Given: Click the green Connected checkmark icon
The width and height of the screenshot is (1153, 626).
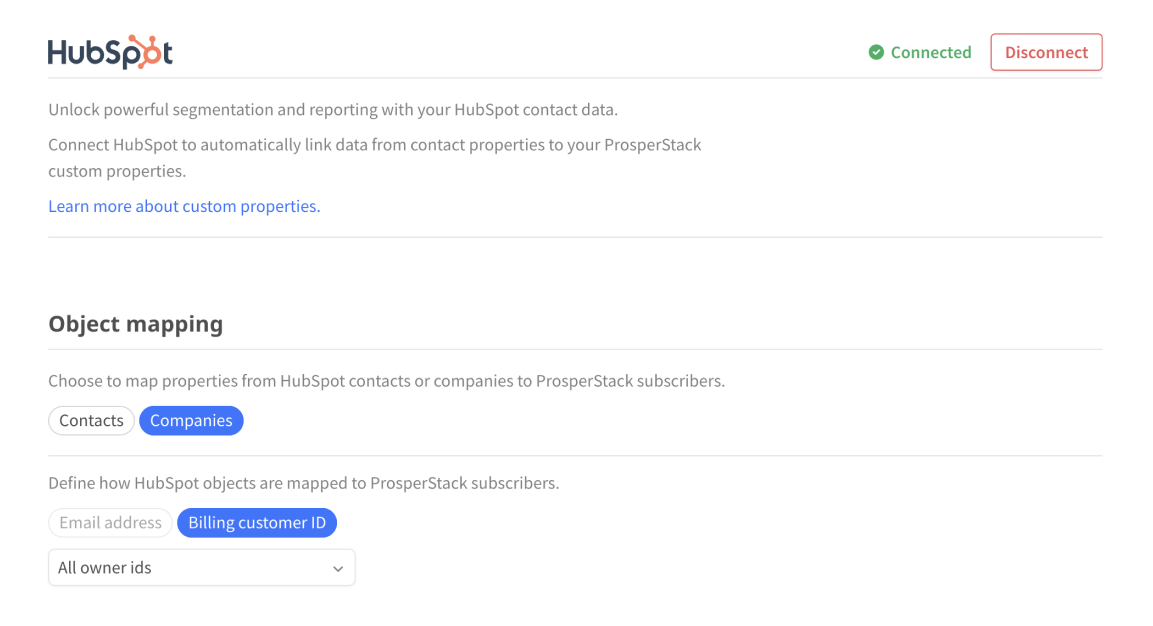Looking at the screenshot, I should (x=876, y=52).
